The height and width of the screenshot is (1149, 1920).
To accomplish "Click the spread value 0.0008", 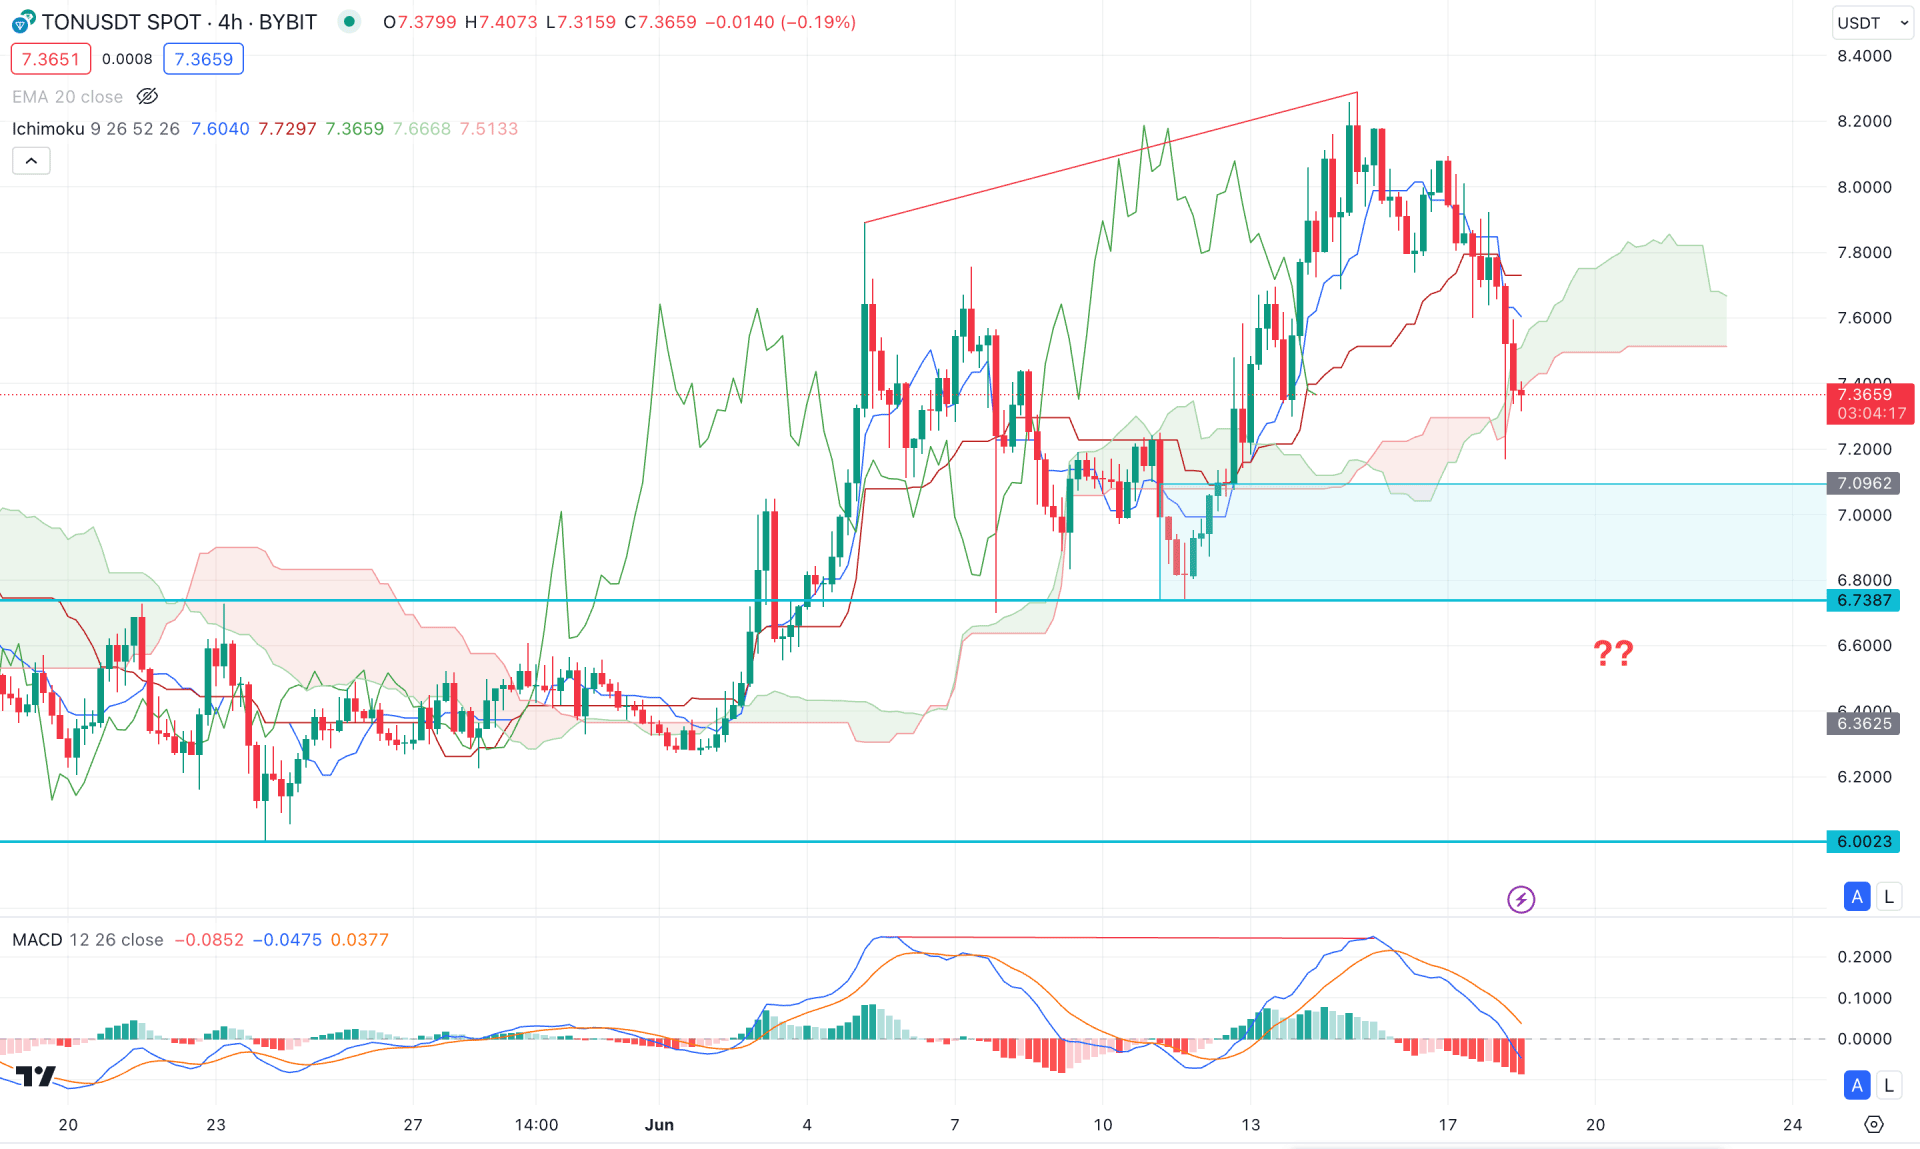I will 127,59.
